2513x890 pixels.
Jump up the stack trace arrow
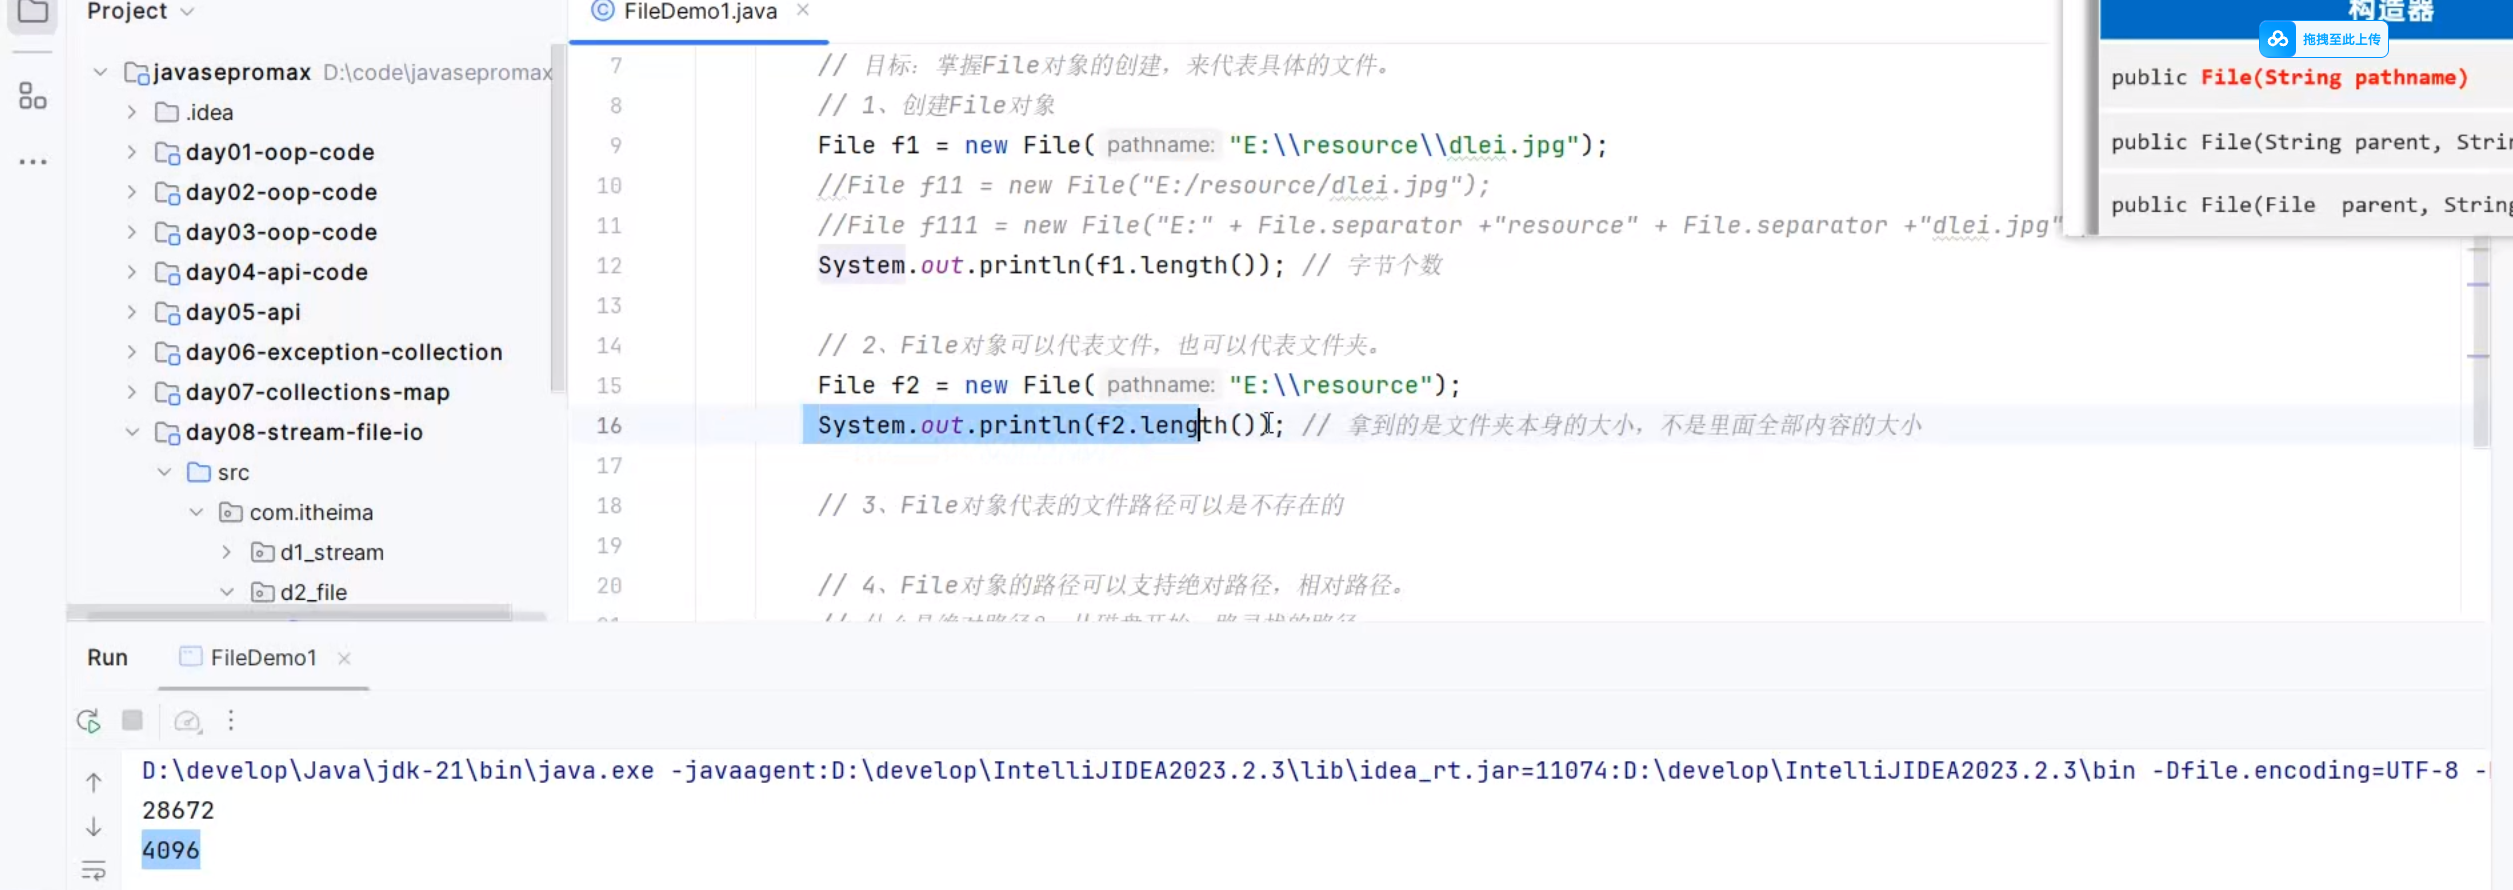[x=93, y=782]
